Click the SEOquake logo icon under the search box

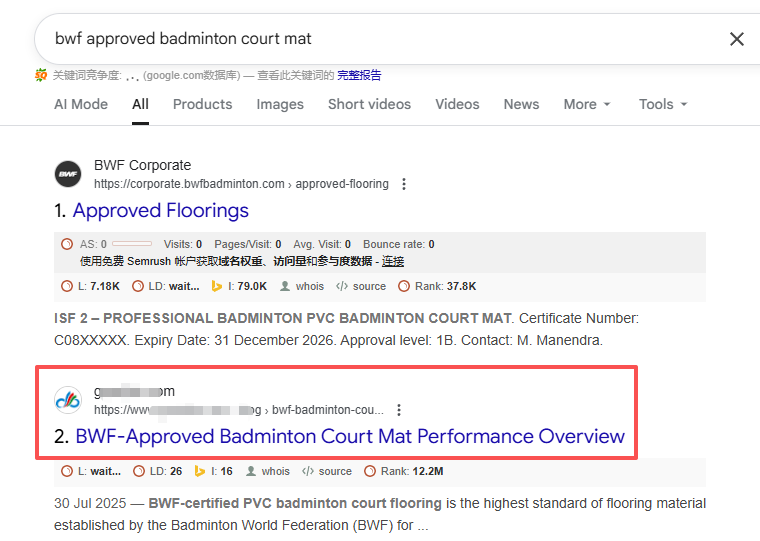[x=41, y=75]
